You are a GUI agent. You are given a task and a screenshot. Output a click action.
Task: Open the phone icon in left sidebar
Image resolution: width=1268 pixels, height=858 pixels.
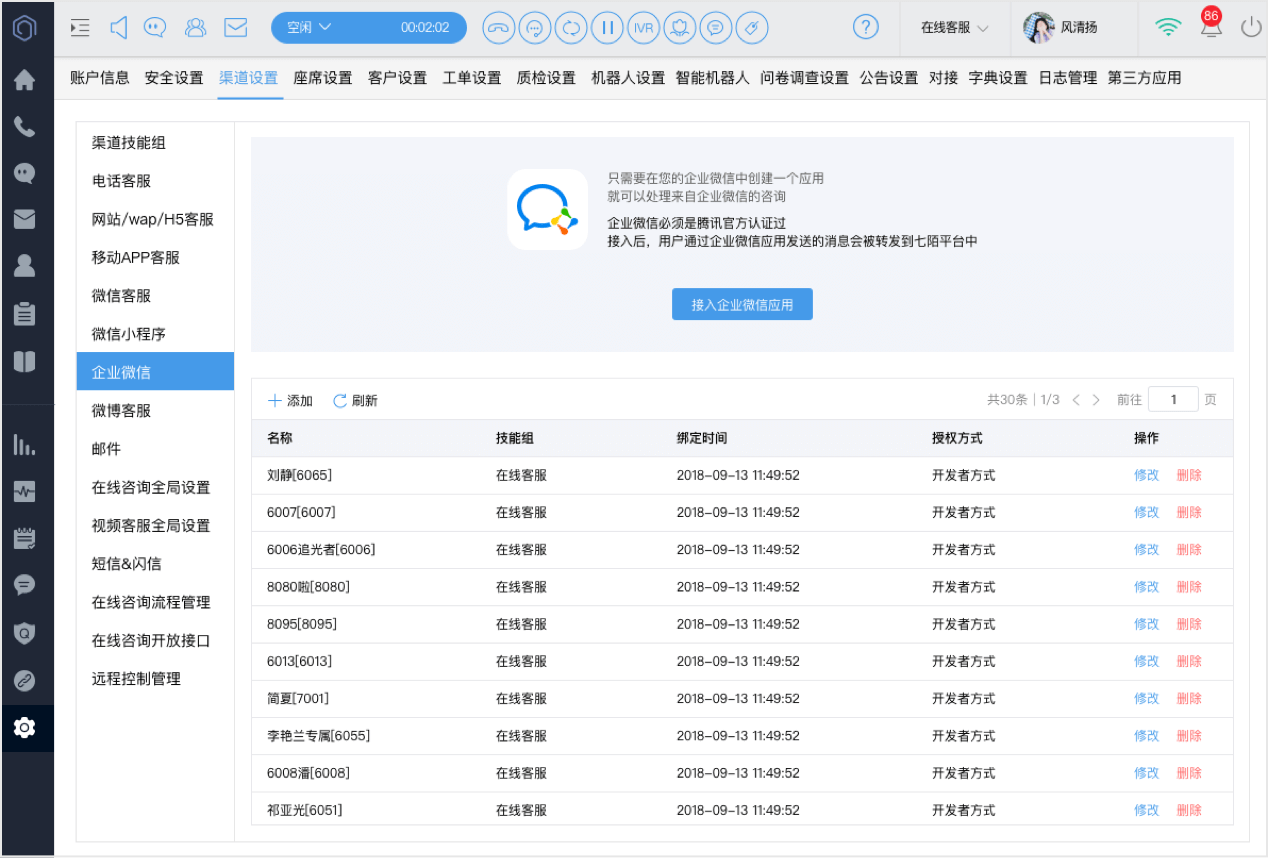coord(25,127)
